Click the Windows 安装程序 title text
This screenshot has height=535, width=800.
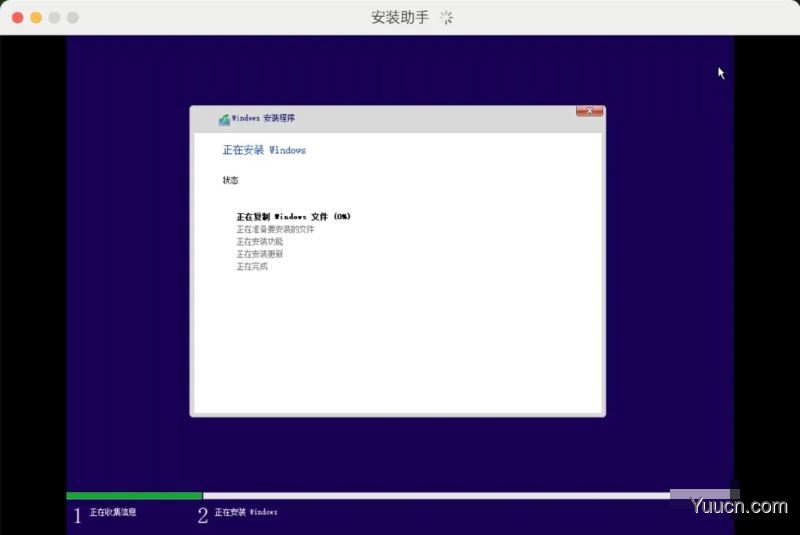(263, 118)
